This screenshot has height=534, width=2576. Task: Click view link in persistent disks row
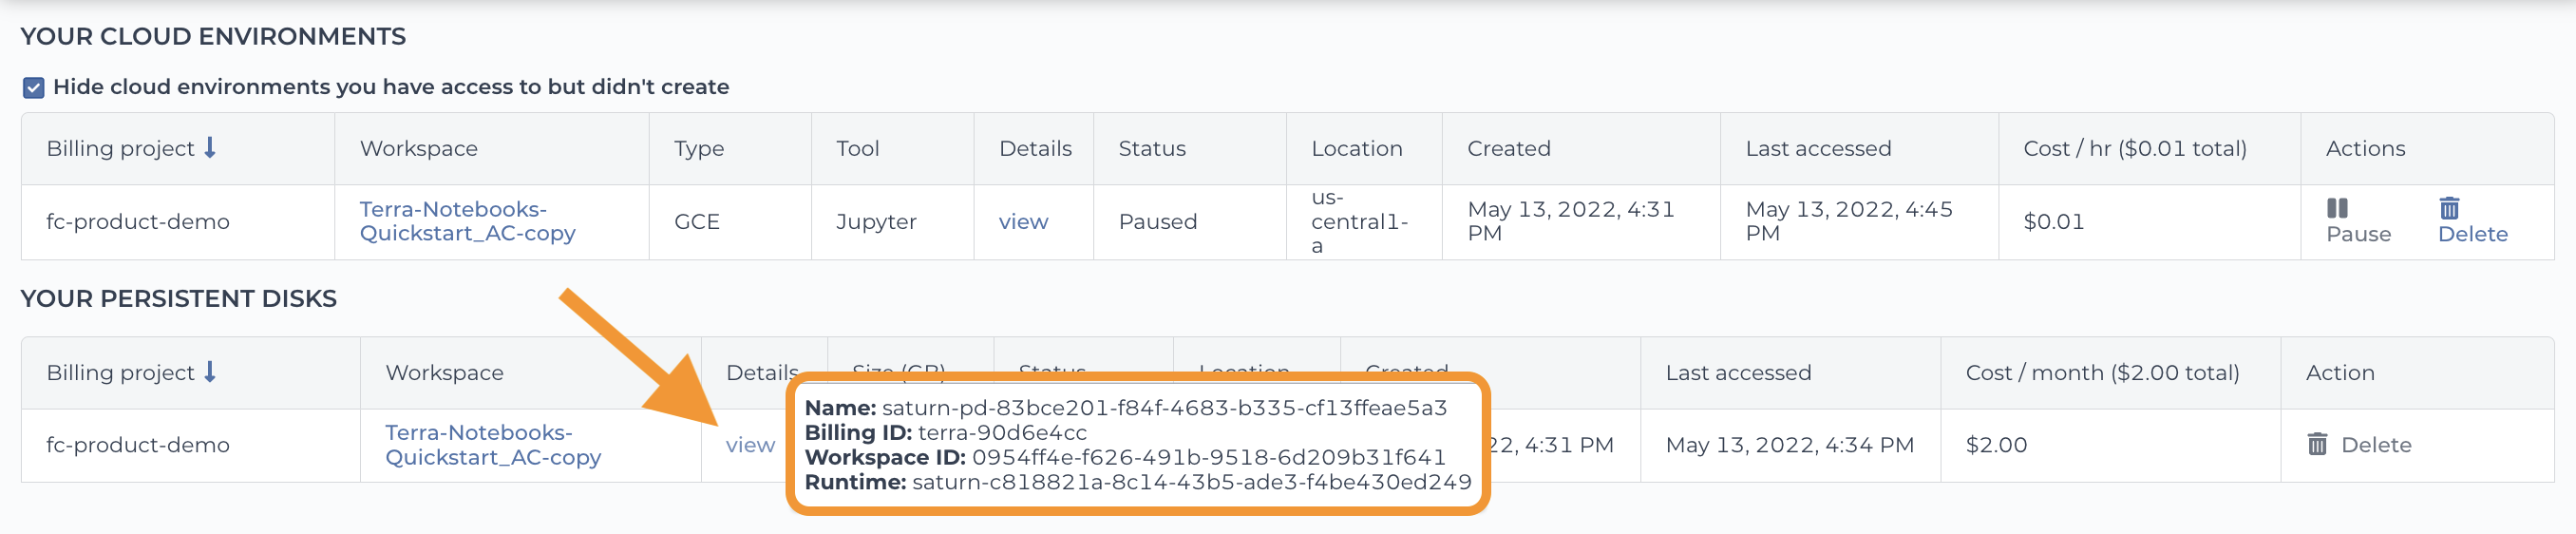[750, 445]
